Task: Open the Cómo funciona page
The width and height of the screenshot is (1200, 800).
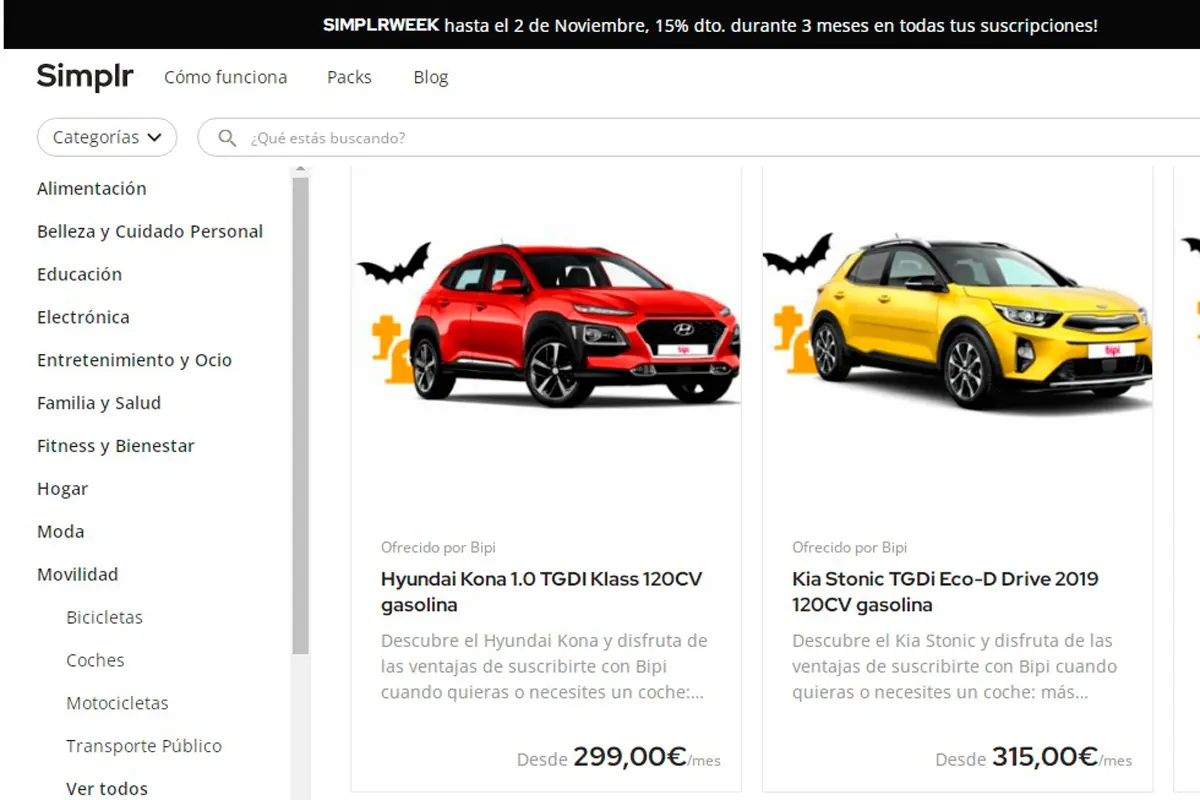Action: point(225,77)
